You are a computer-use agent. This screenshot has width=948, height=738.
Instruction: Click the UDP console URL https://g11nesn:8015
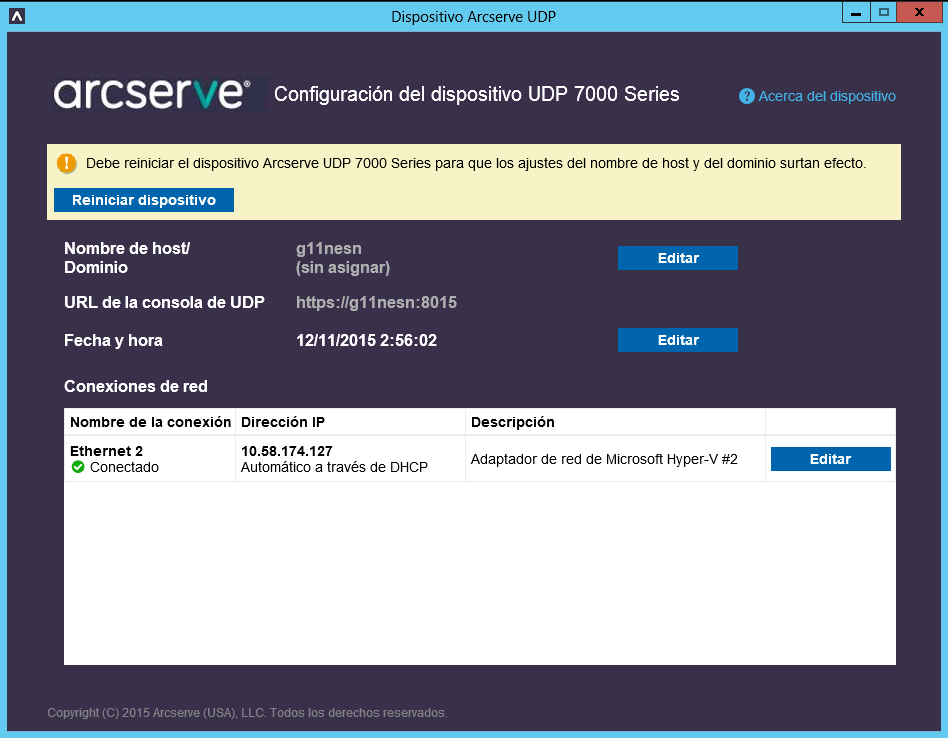(376, 302)
